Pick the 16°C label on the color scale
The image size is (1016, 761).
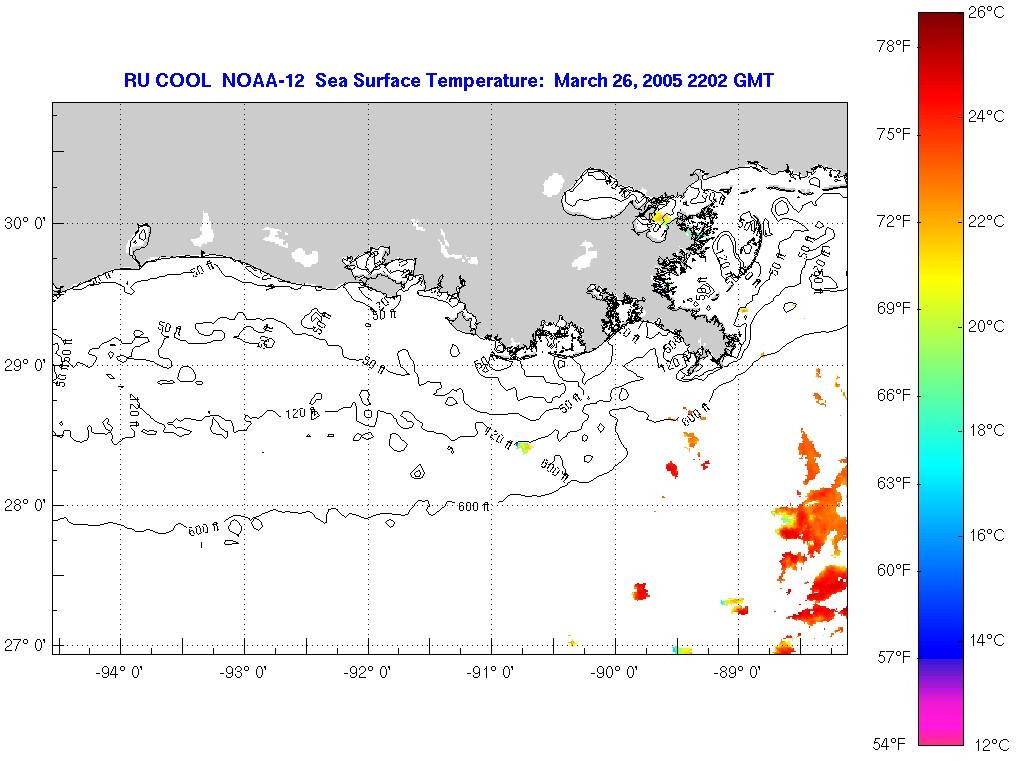[x=986, y=535]
